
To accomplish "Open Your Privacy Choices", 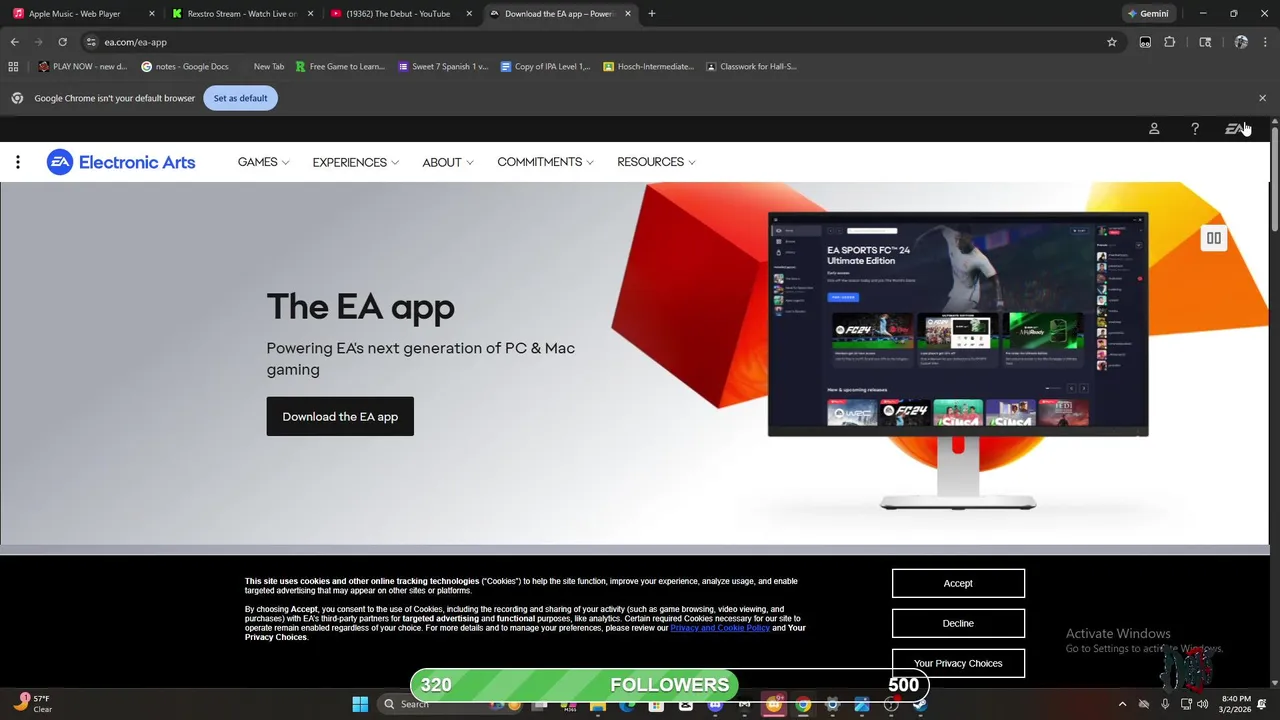I will click(958, 663).
